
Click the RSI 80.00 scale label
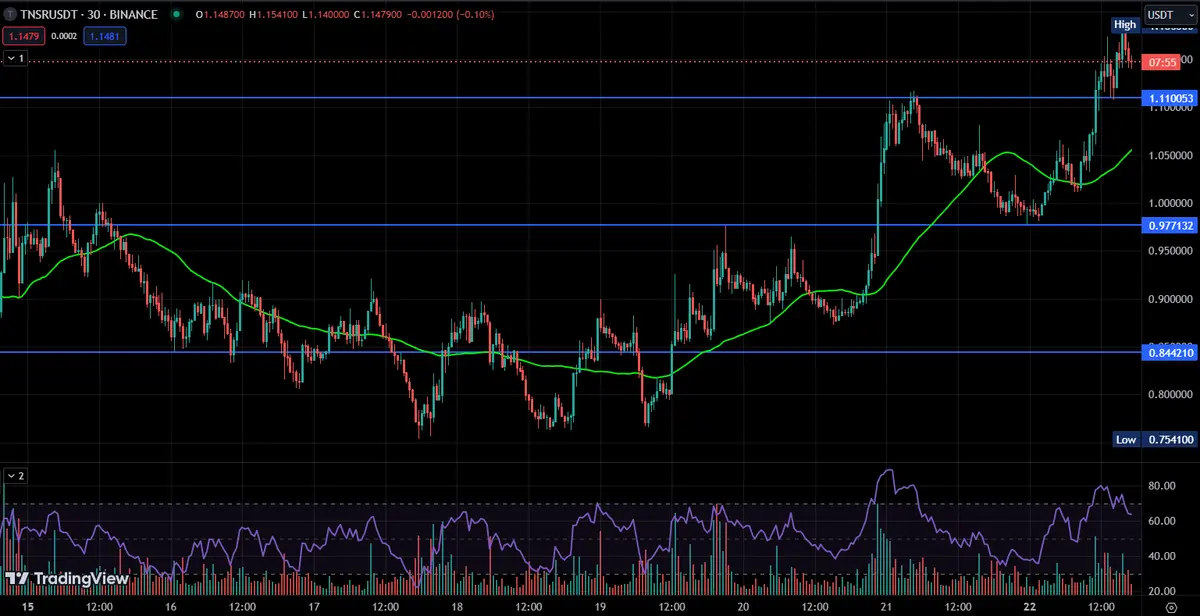(x=1161, y=486)
